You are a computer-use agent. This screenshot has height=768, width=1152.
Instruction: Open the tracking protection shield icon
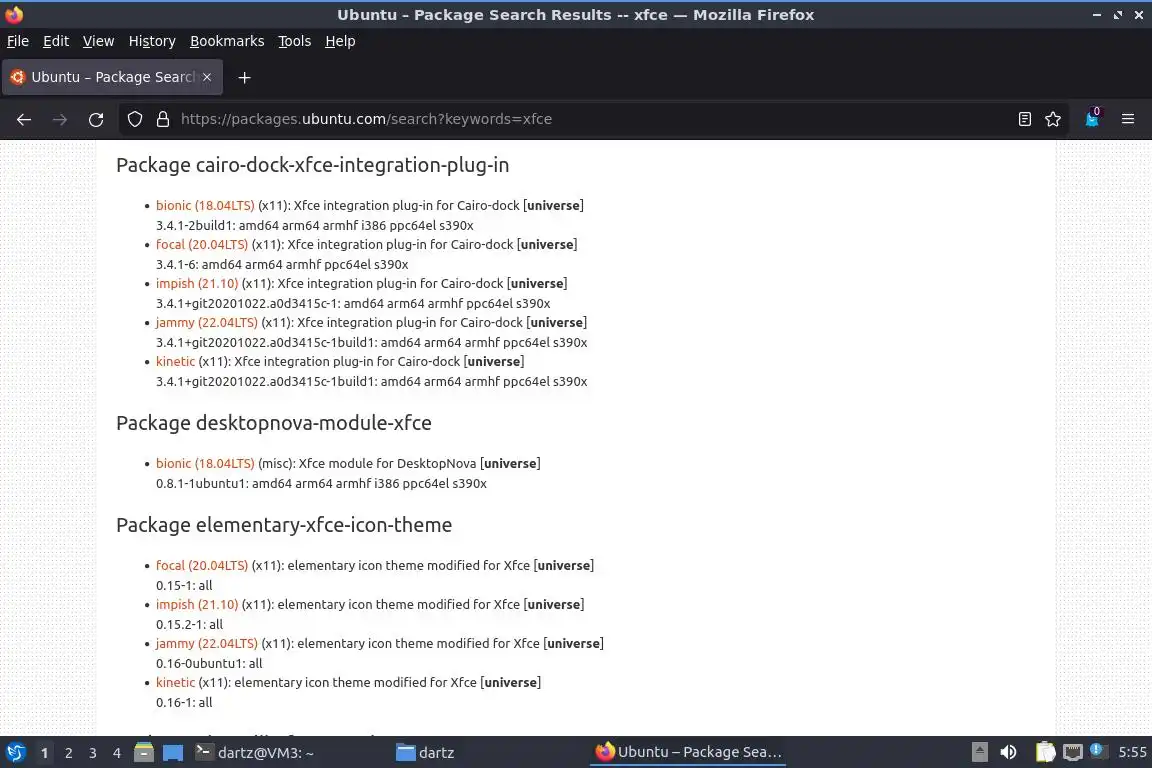click(134, 119)
